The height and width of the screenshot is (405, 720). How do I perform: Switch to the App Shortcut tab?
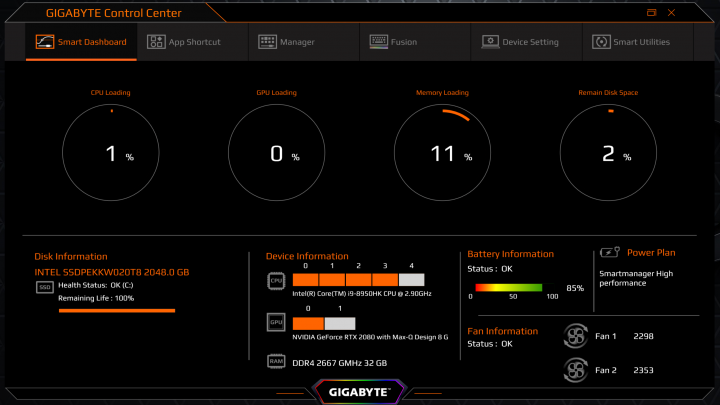192,42
